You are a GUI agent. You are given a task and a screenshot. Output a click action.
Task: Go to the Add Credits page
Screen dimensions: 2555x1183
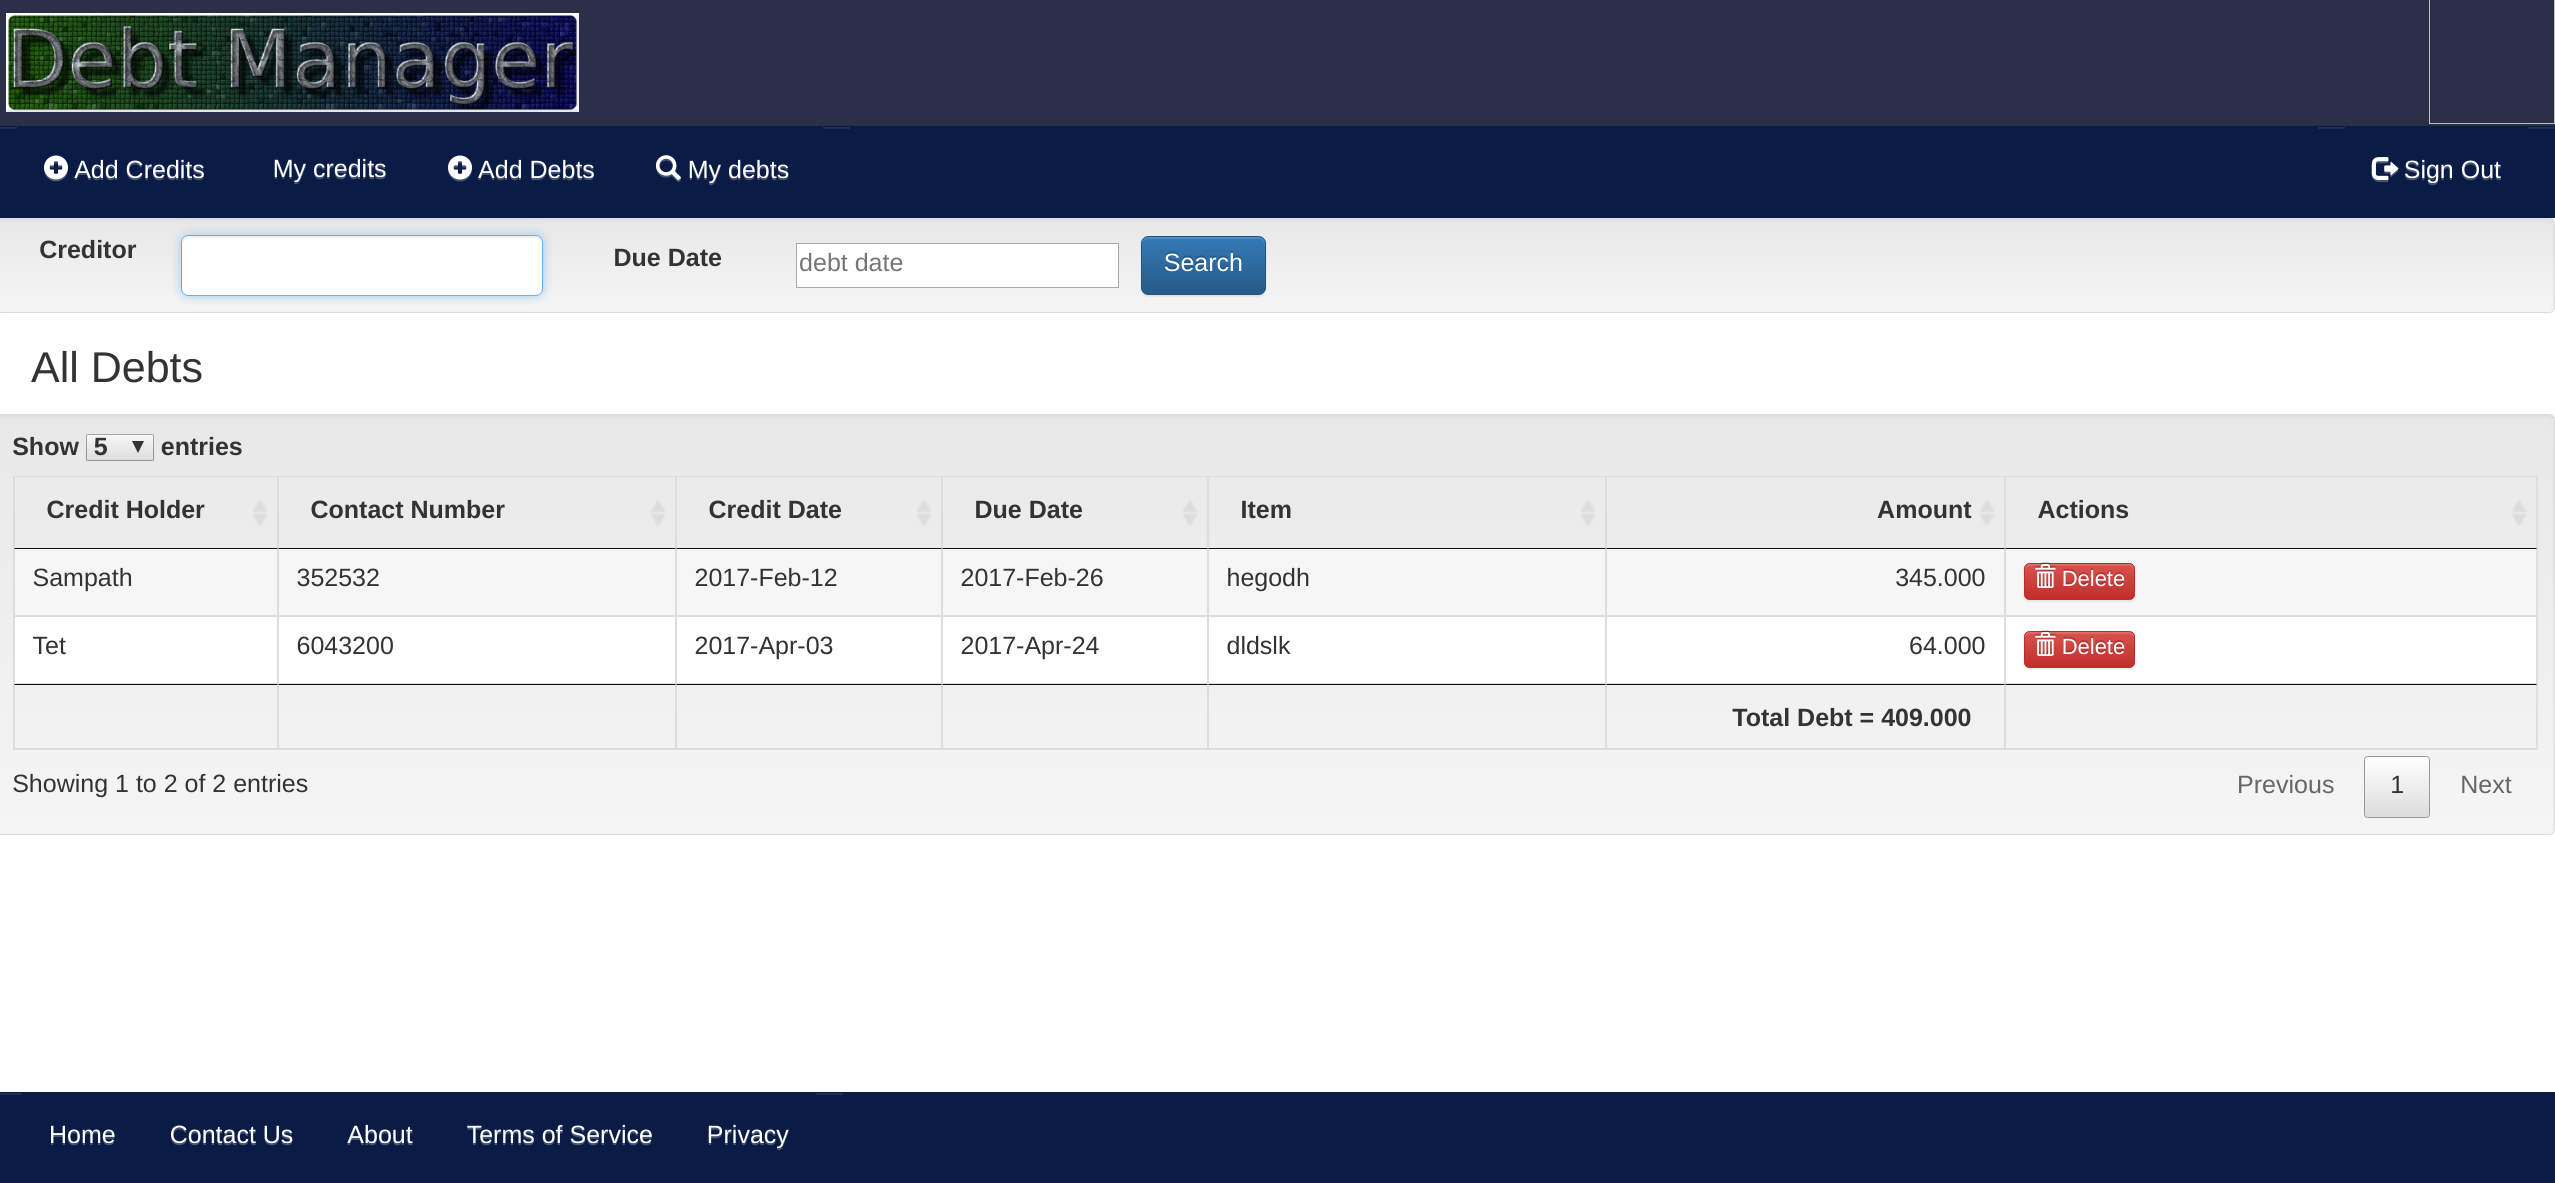(124, 169)
